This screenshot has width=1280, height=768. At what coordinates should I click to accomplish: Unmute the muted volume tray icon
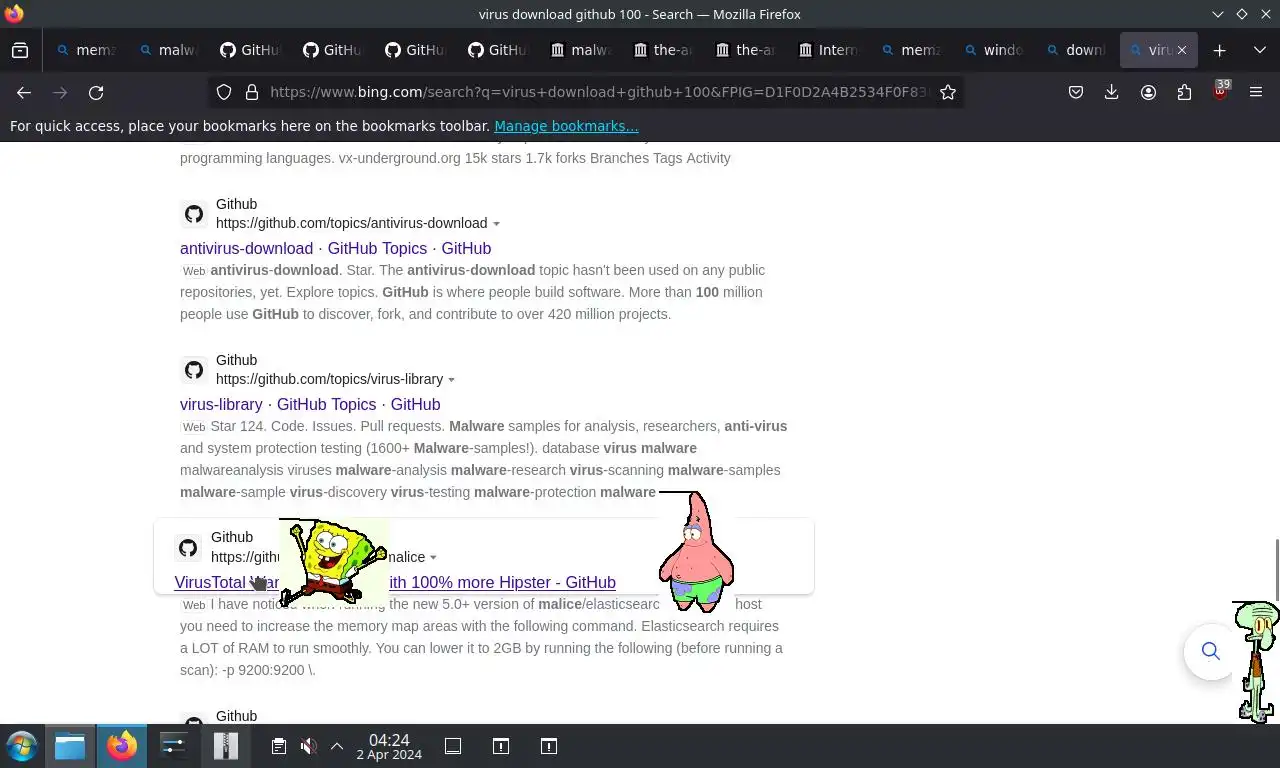click(x=308, y=746)
